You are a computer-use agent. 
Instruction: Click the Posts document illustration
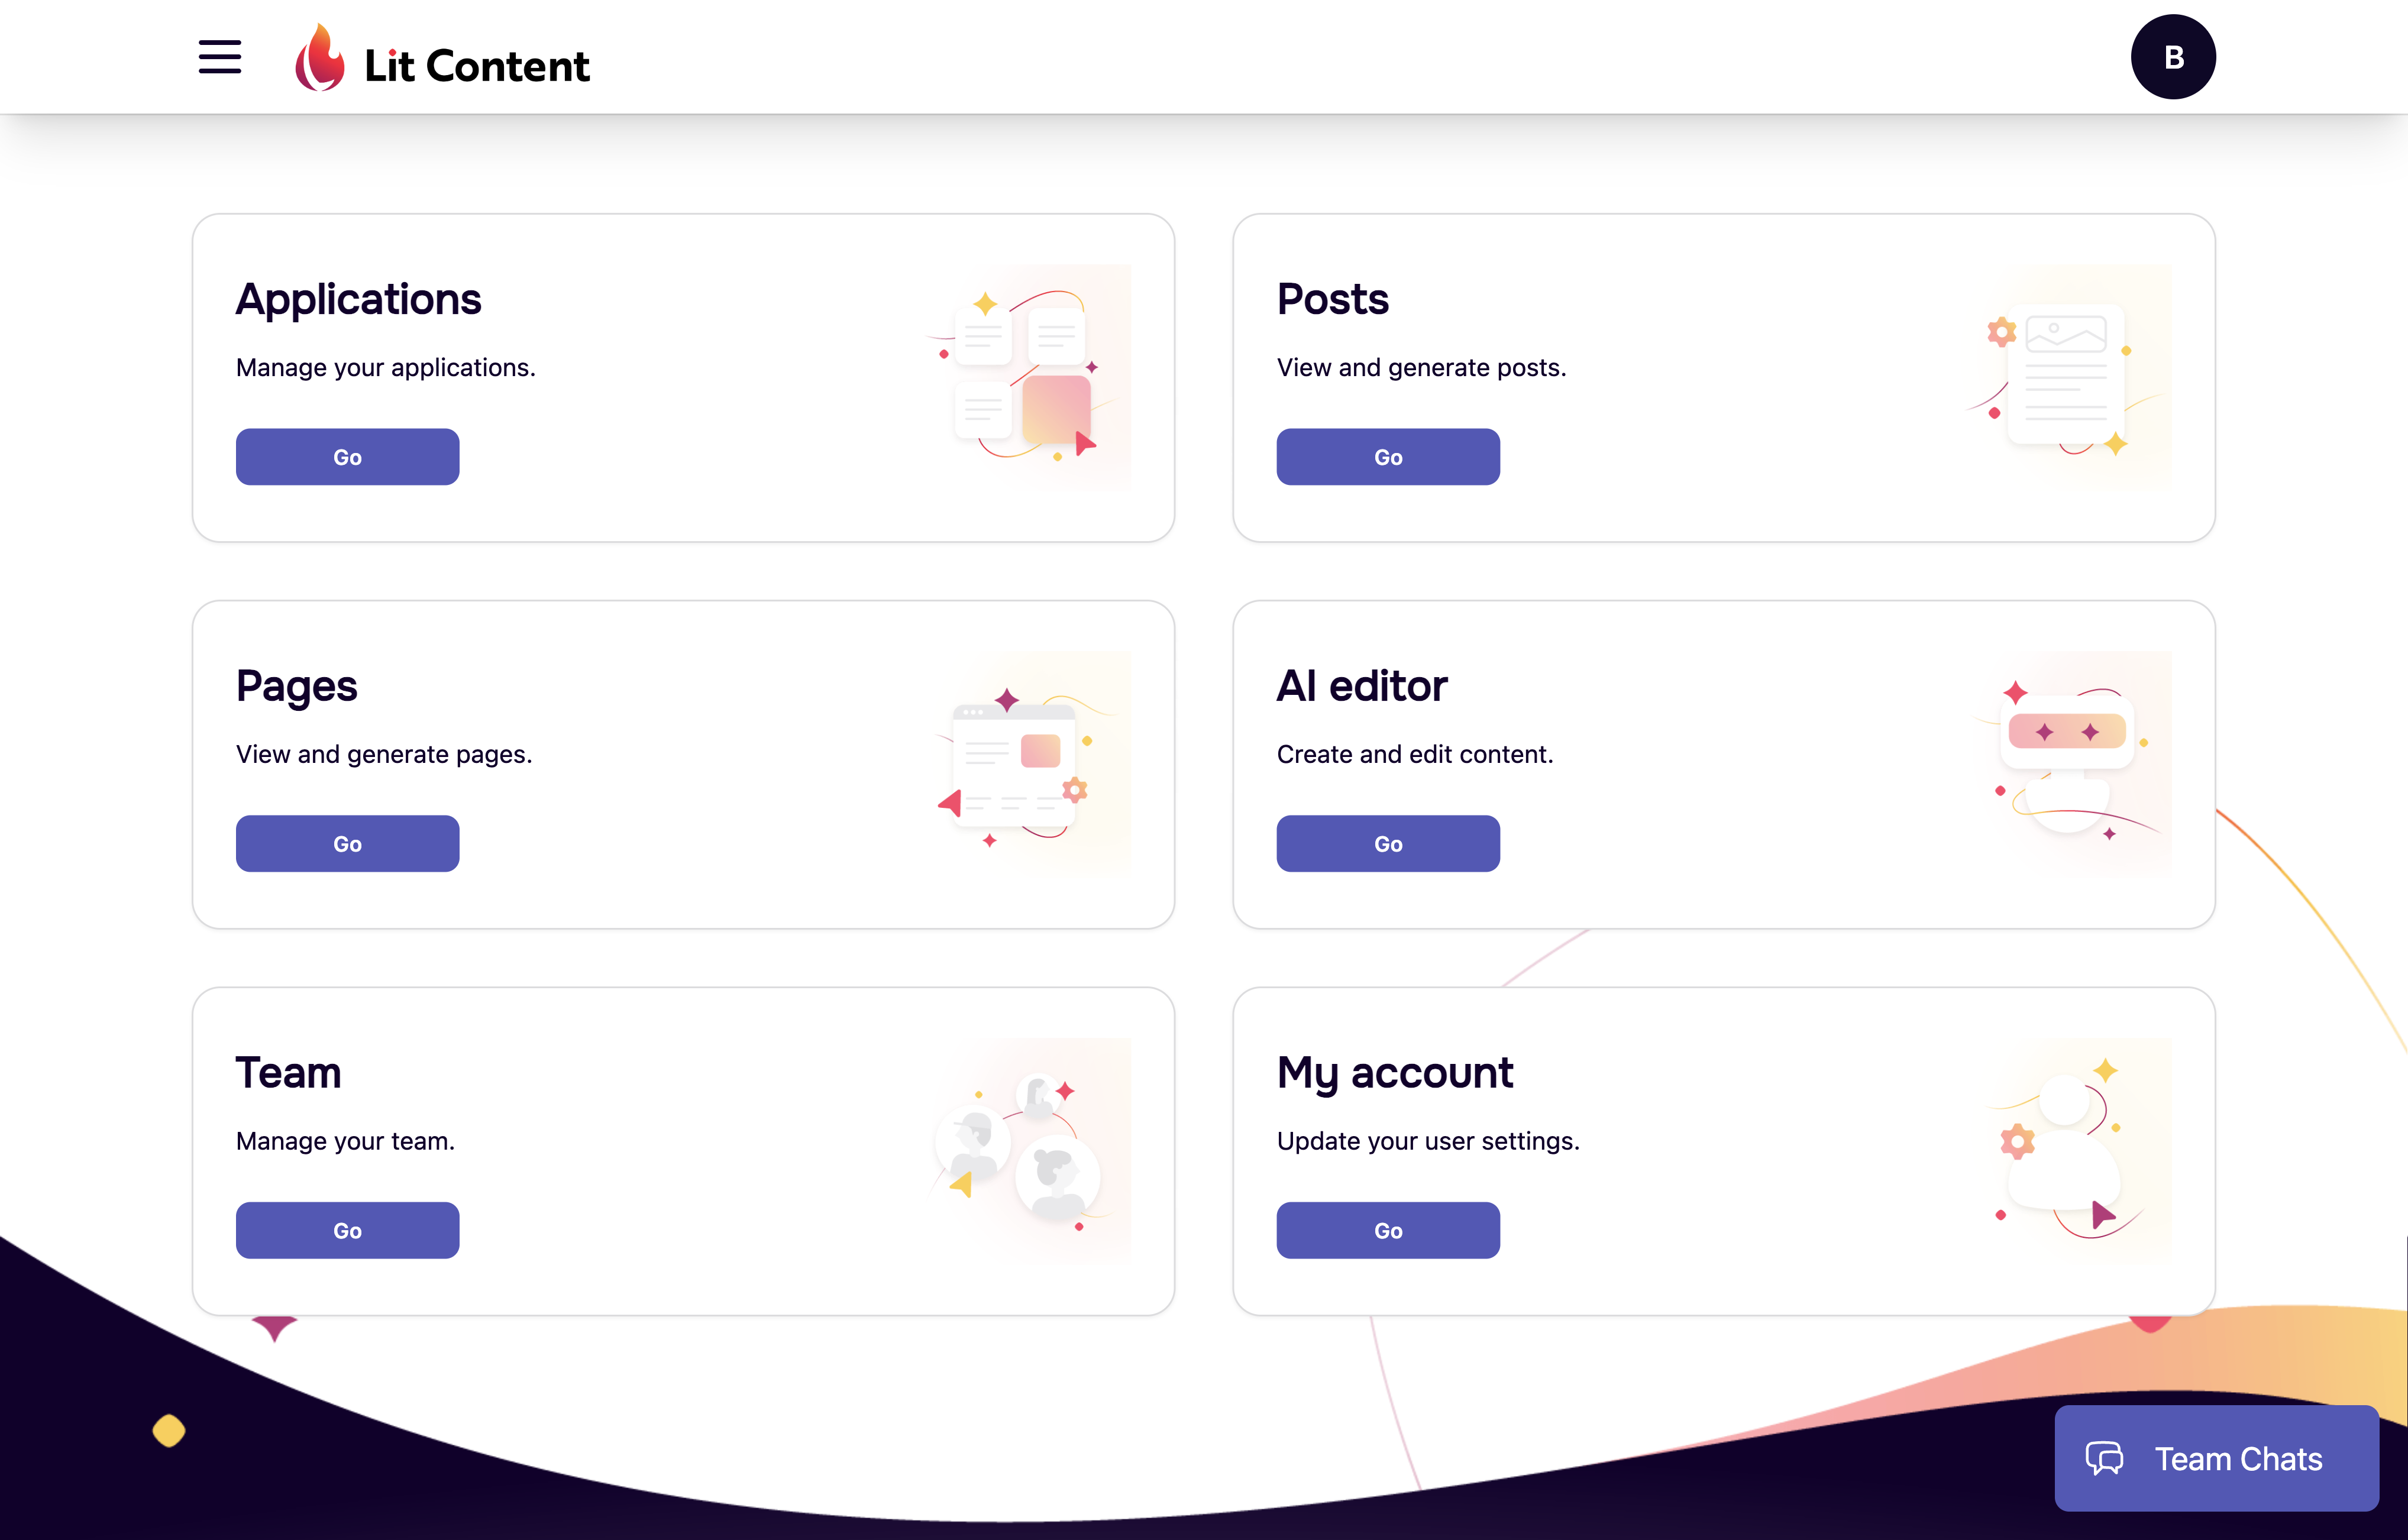point(2065,375)
